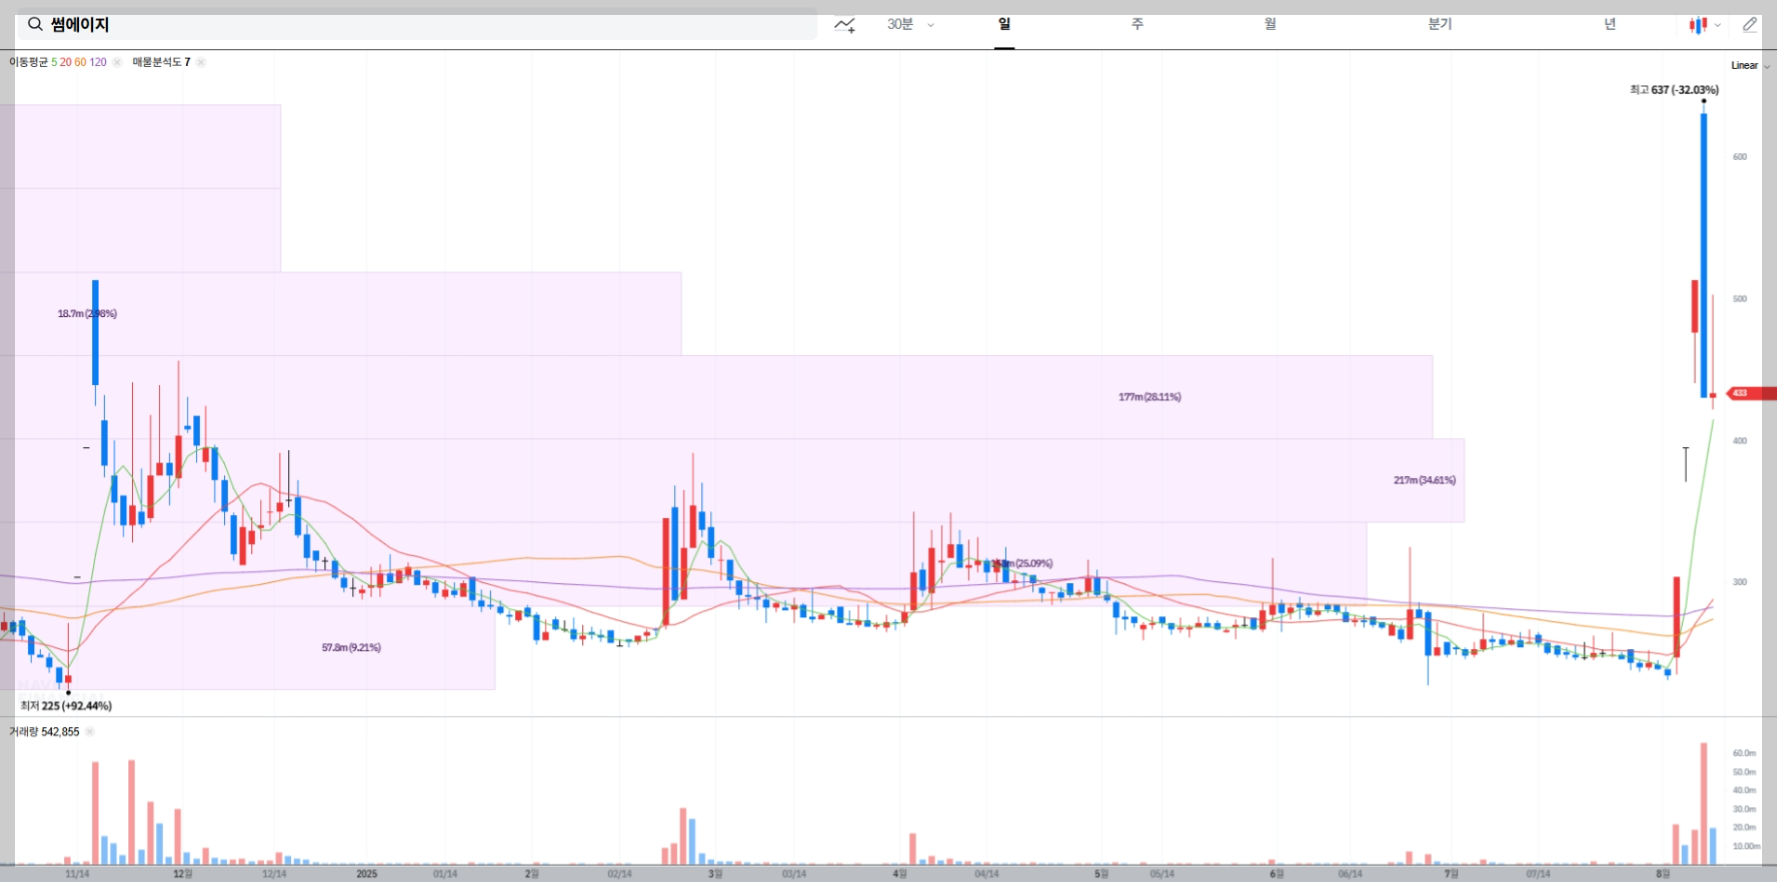1777x882 pixels.
Task: Click the 8월 date axis label
Action: coord(1662,874)
